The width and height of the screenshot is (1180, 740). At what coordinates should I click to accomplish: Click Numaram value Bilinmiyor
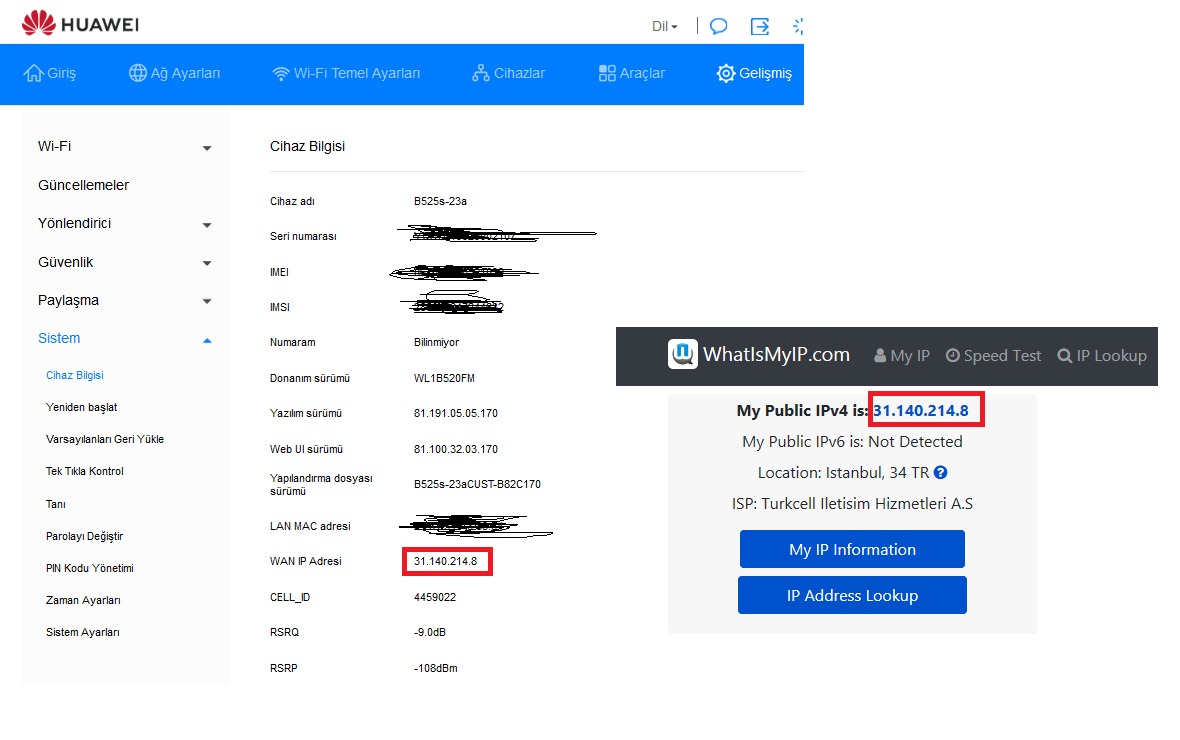[x=436, y=342]
